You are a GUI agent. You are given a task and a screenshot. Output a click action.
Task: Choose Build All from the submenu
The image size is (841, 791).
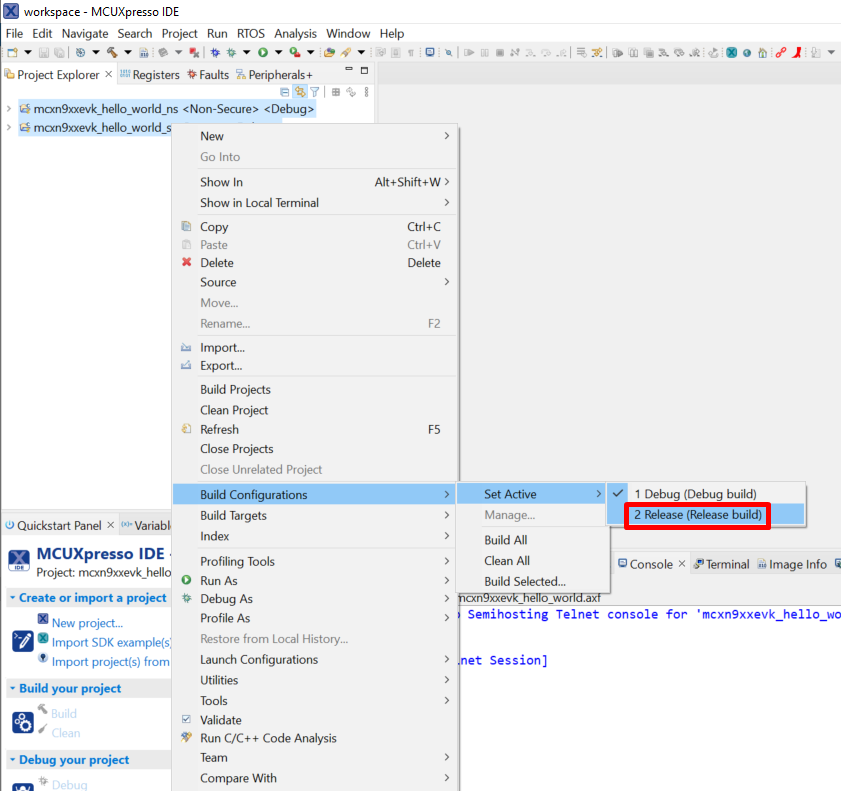505,540
